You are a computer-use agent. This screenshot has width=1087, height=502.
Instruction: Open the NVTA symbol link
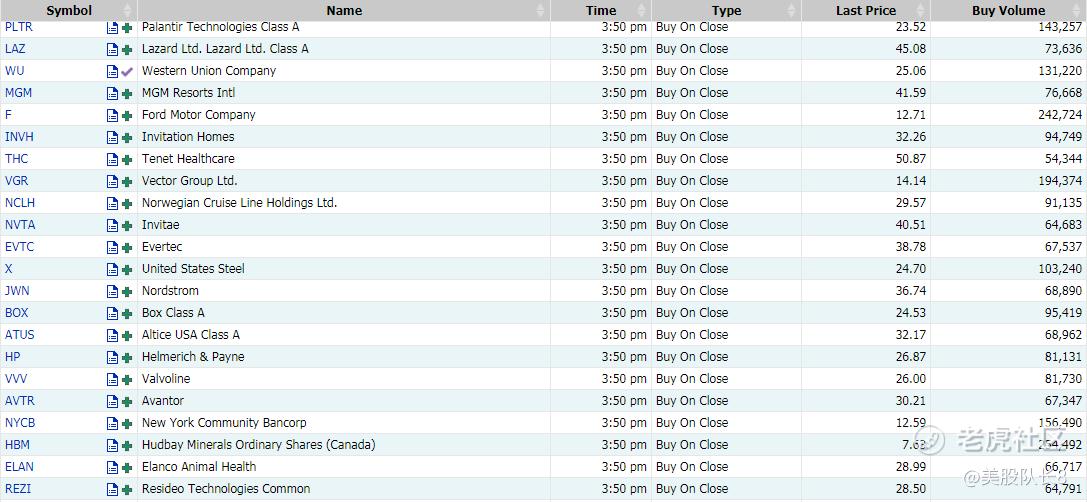20,225
